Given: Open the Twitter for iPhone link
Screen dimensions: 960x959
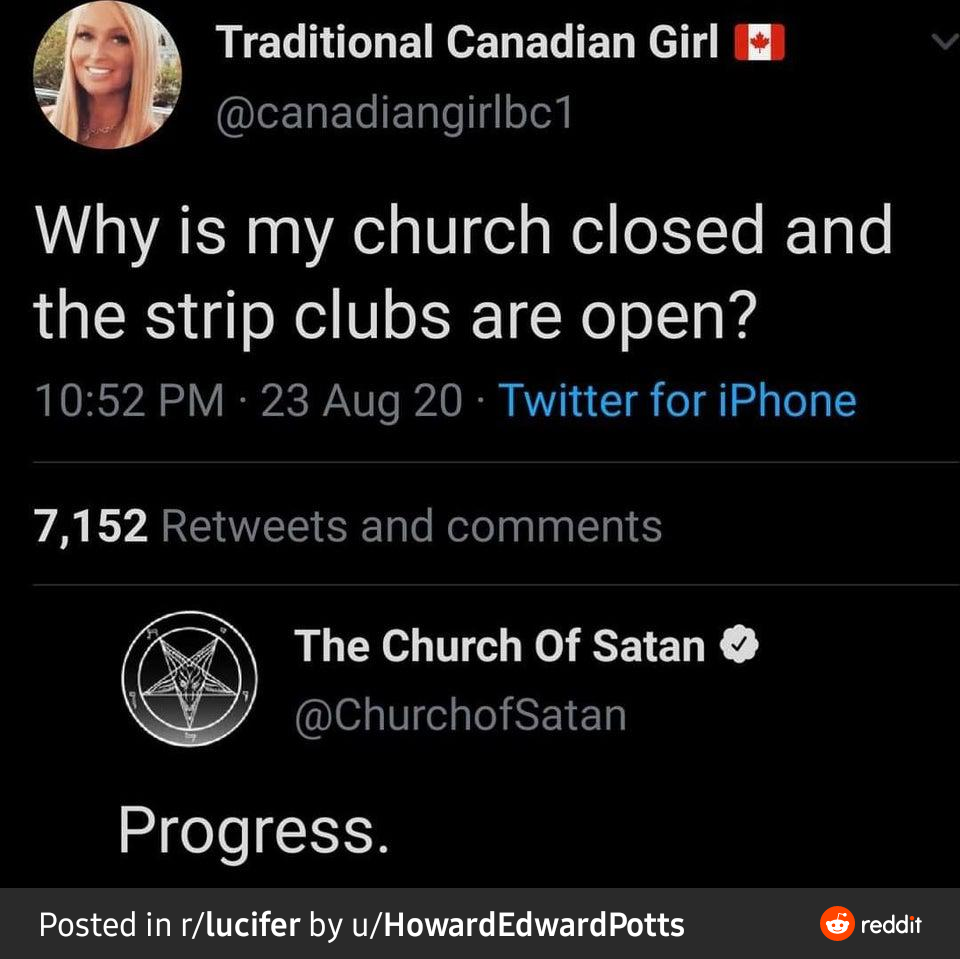Looking at the screenshot, I should 677,401.
